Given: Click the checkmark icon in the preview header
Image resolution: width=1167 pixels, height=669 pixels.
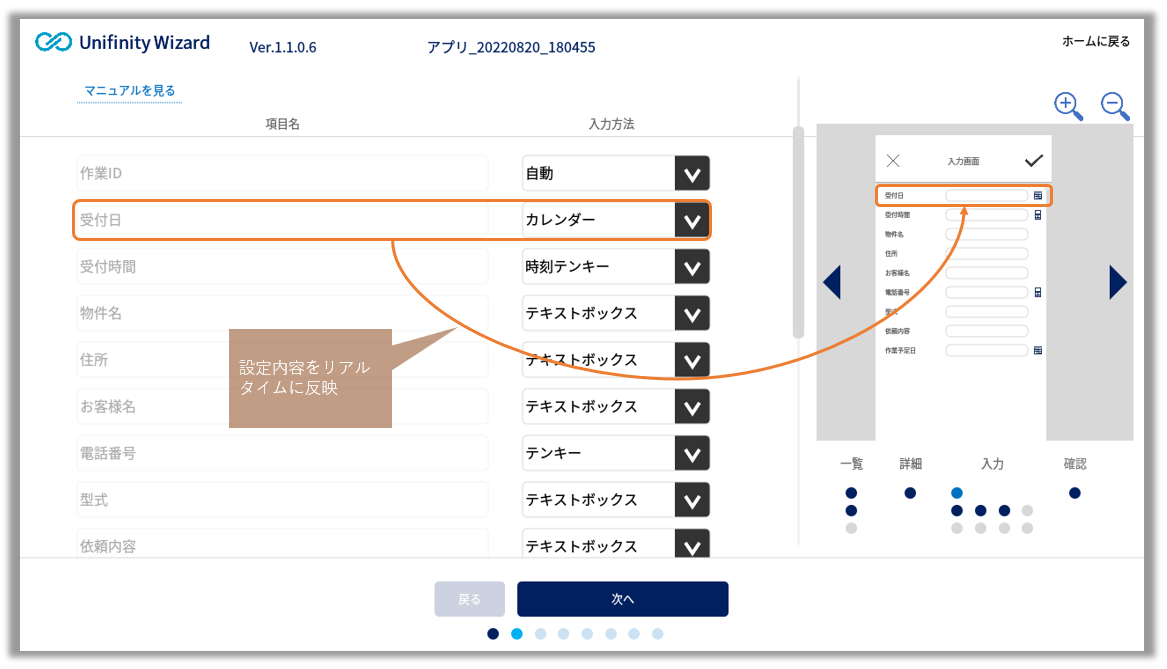Looking at the screenshot, I should 1033,159.
